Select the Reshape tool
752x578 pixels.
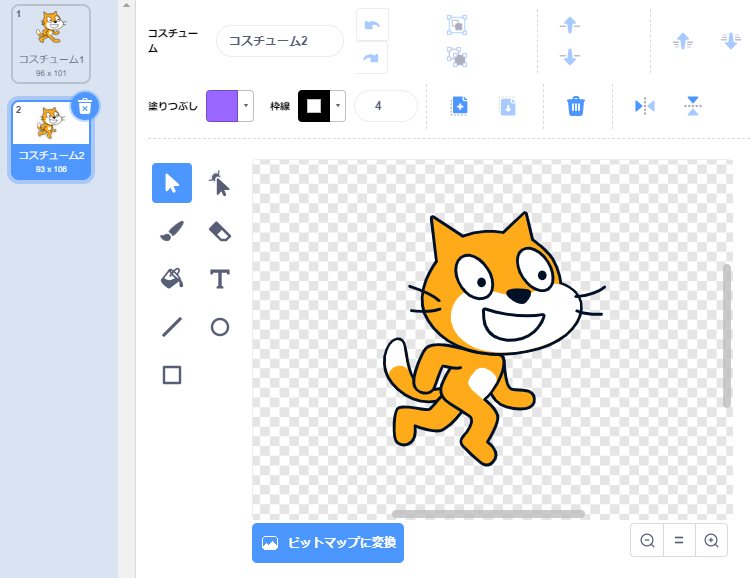220,183
